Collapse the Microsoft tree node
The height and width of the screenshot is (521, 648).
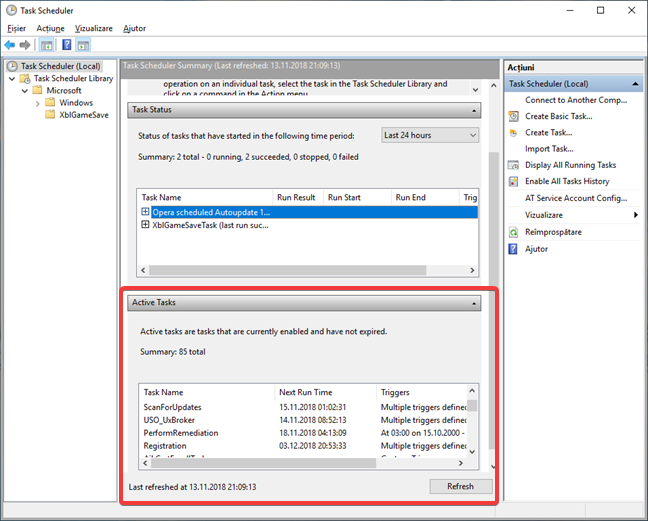click(x=25, y=90)
